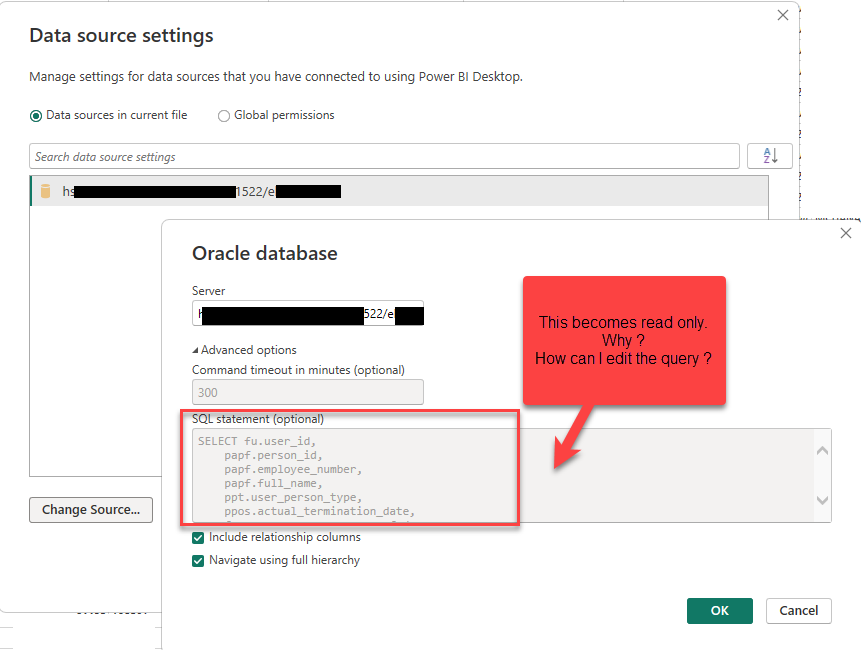The image size is (861, 650).
Task: Click the Server address input field
Action: tap(308, 313)
